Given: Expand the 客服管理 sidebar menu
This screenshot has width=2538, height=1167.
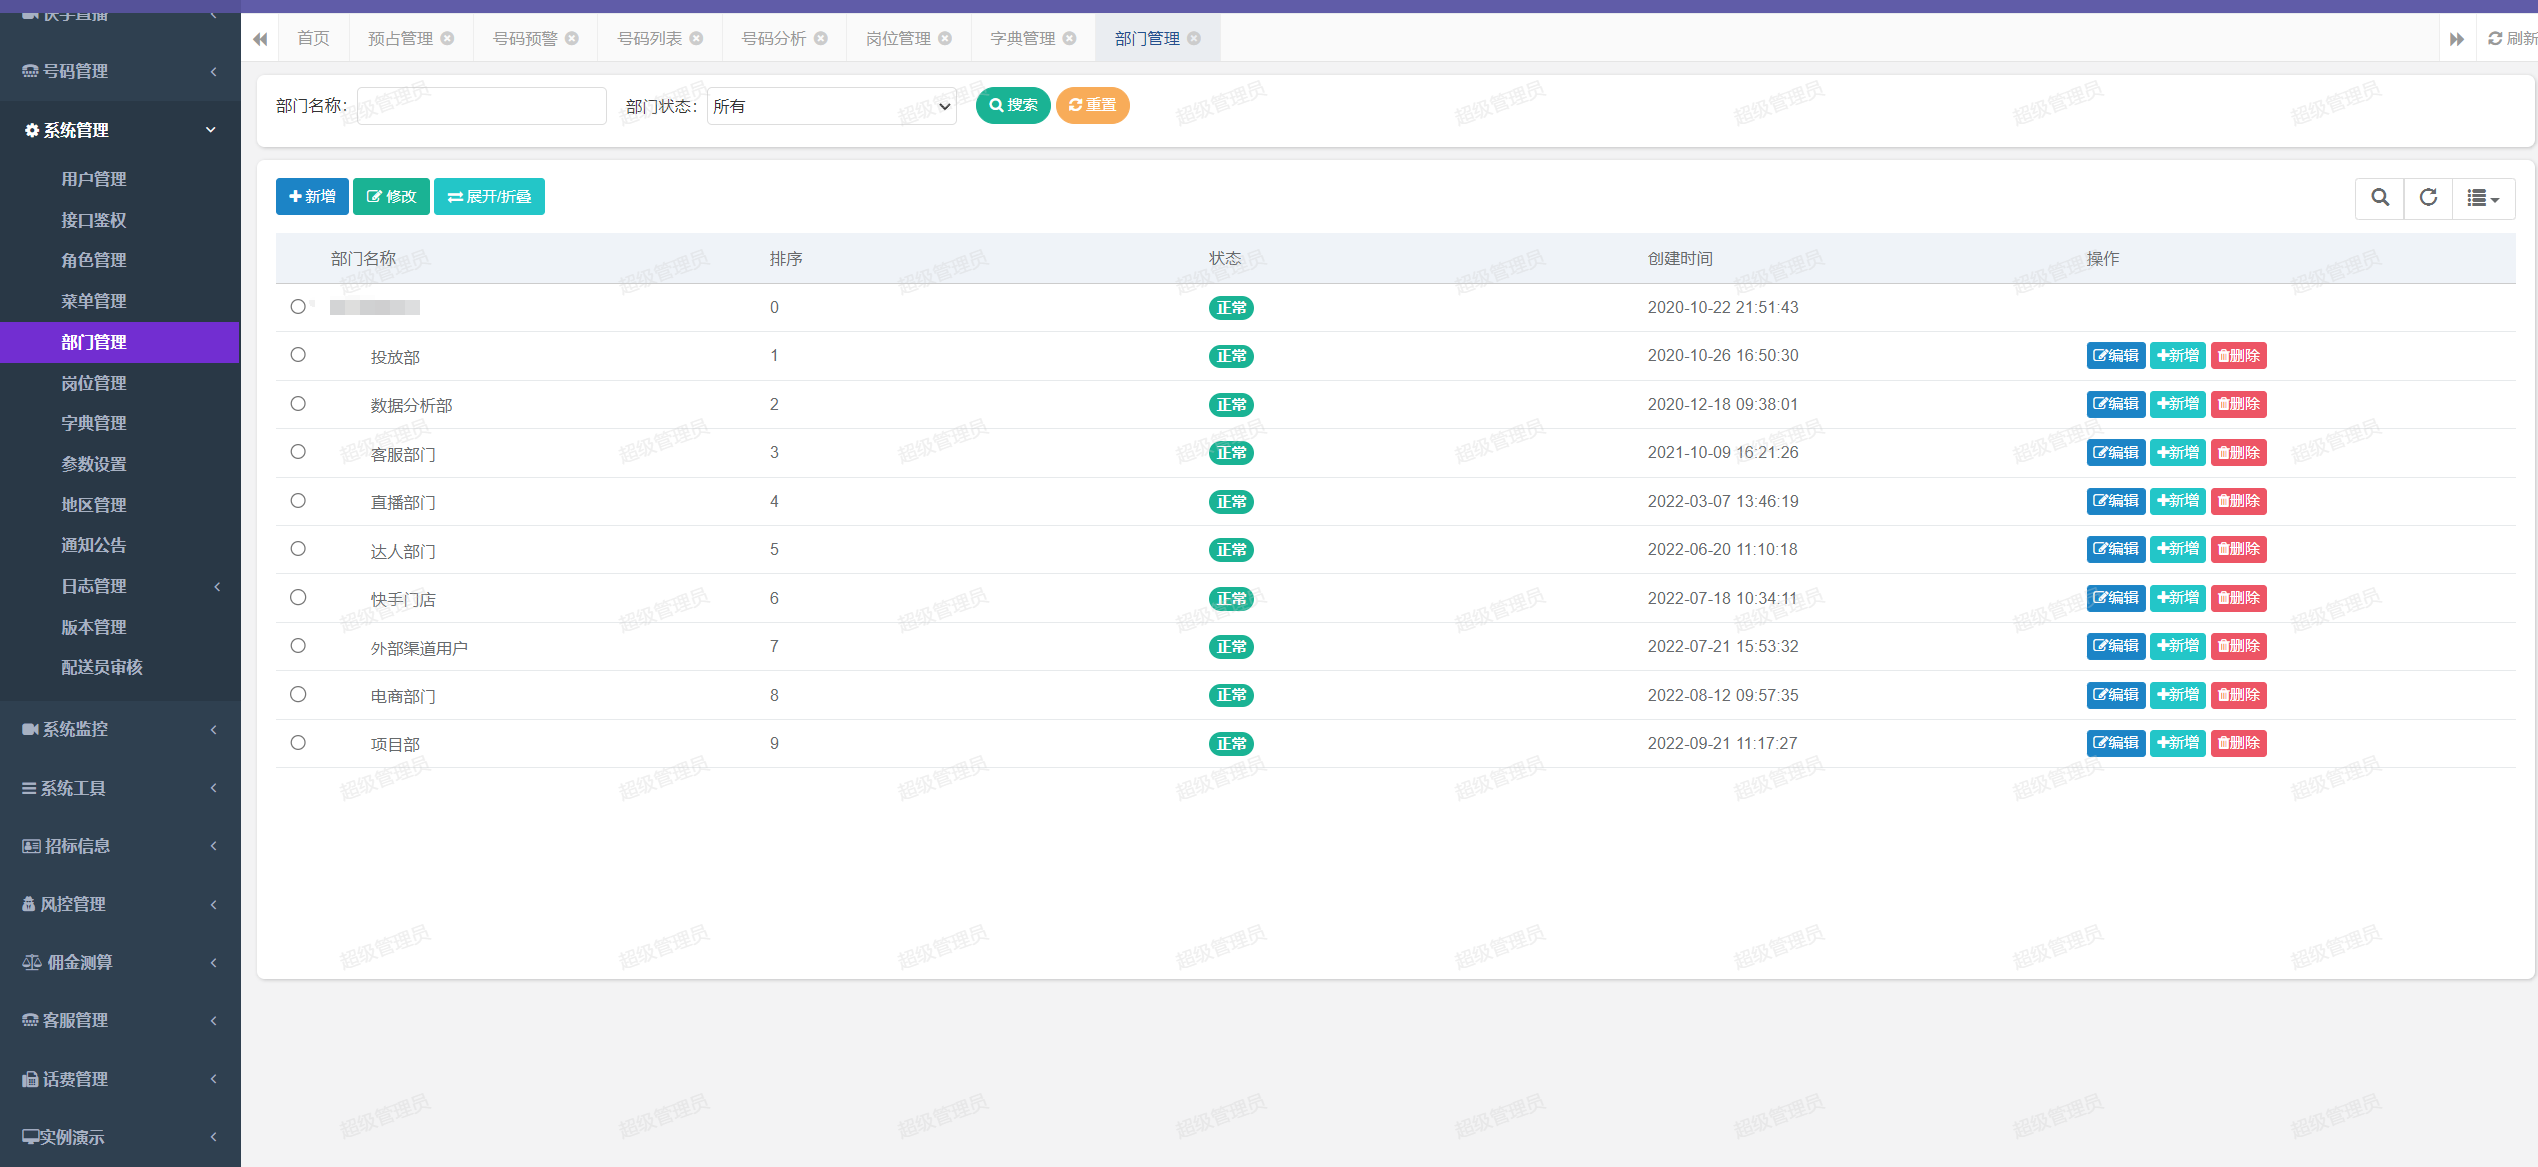Looking at the screenshot, I should [120, 1020].
